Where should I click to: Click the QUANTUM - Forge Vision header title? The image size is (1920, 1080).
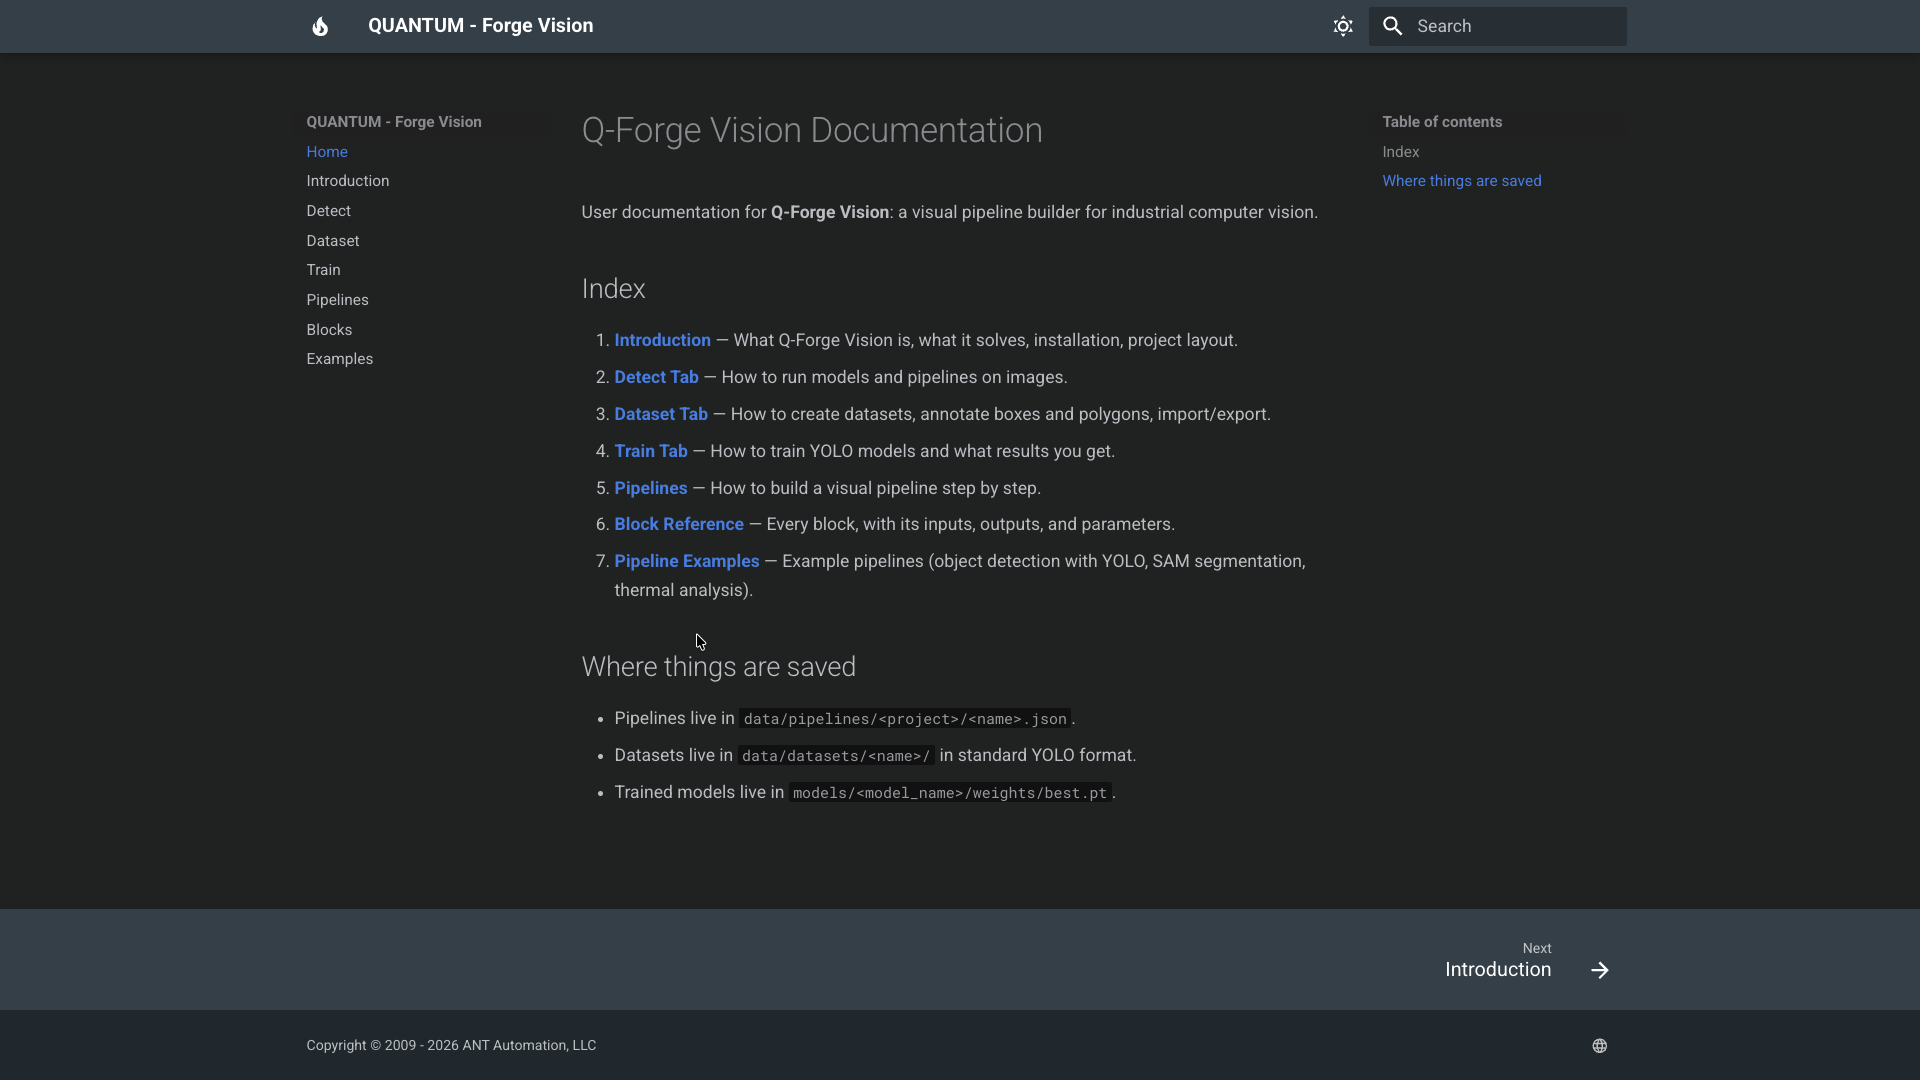(480, 26)
